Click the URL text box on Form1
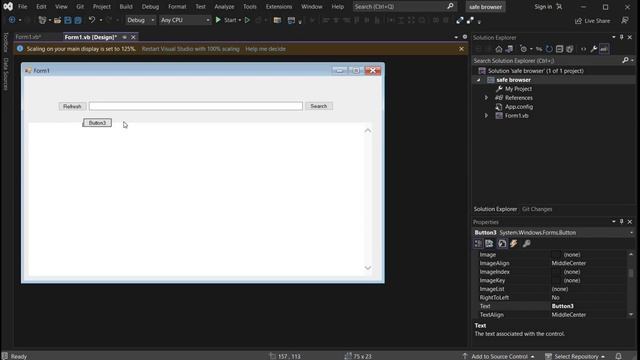This screenshot has width=640, height=360. click(196, 106)
